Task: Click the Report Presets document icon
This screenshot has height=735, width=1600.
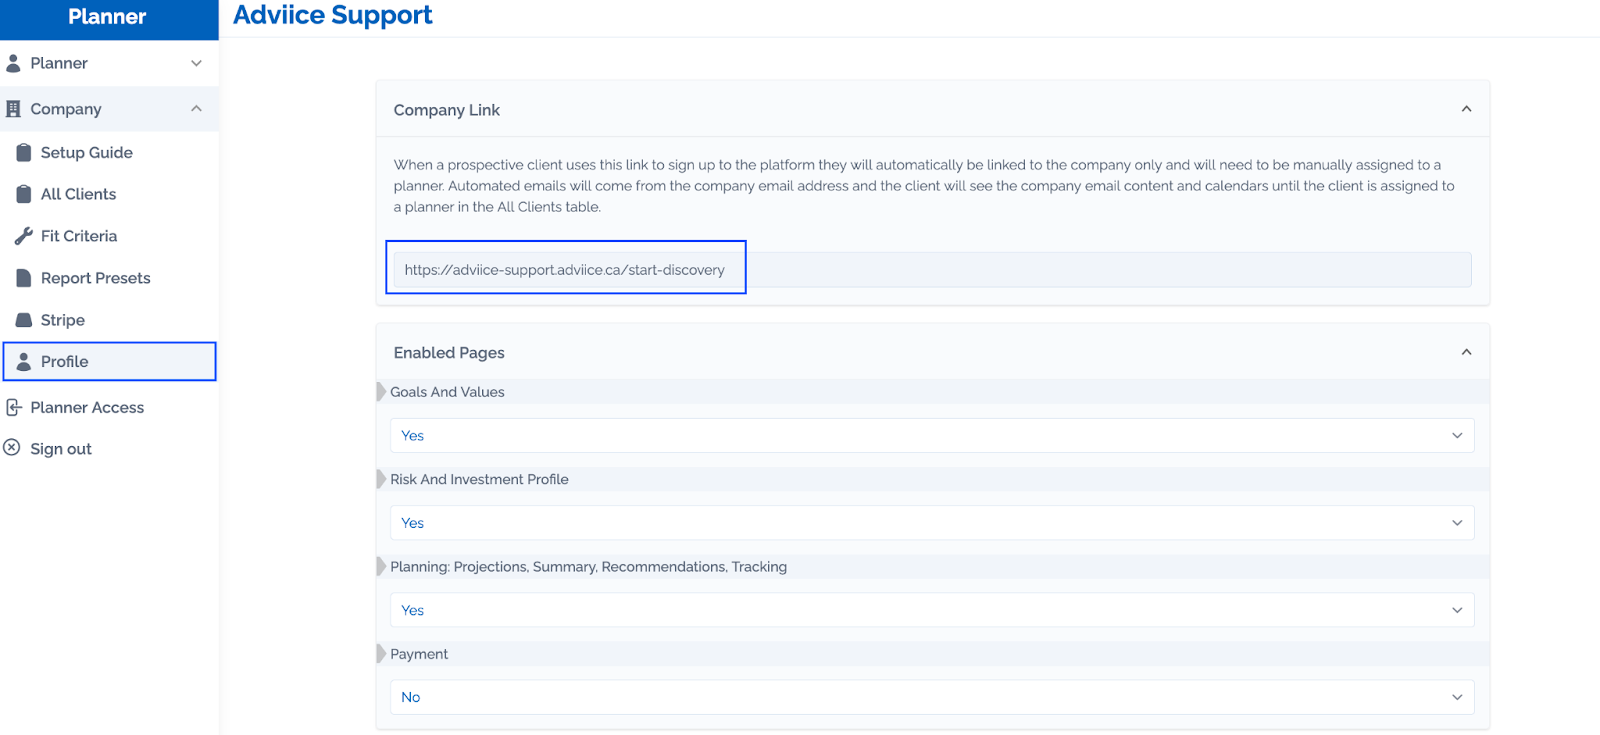Action: (24, 278)
